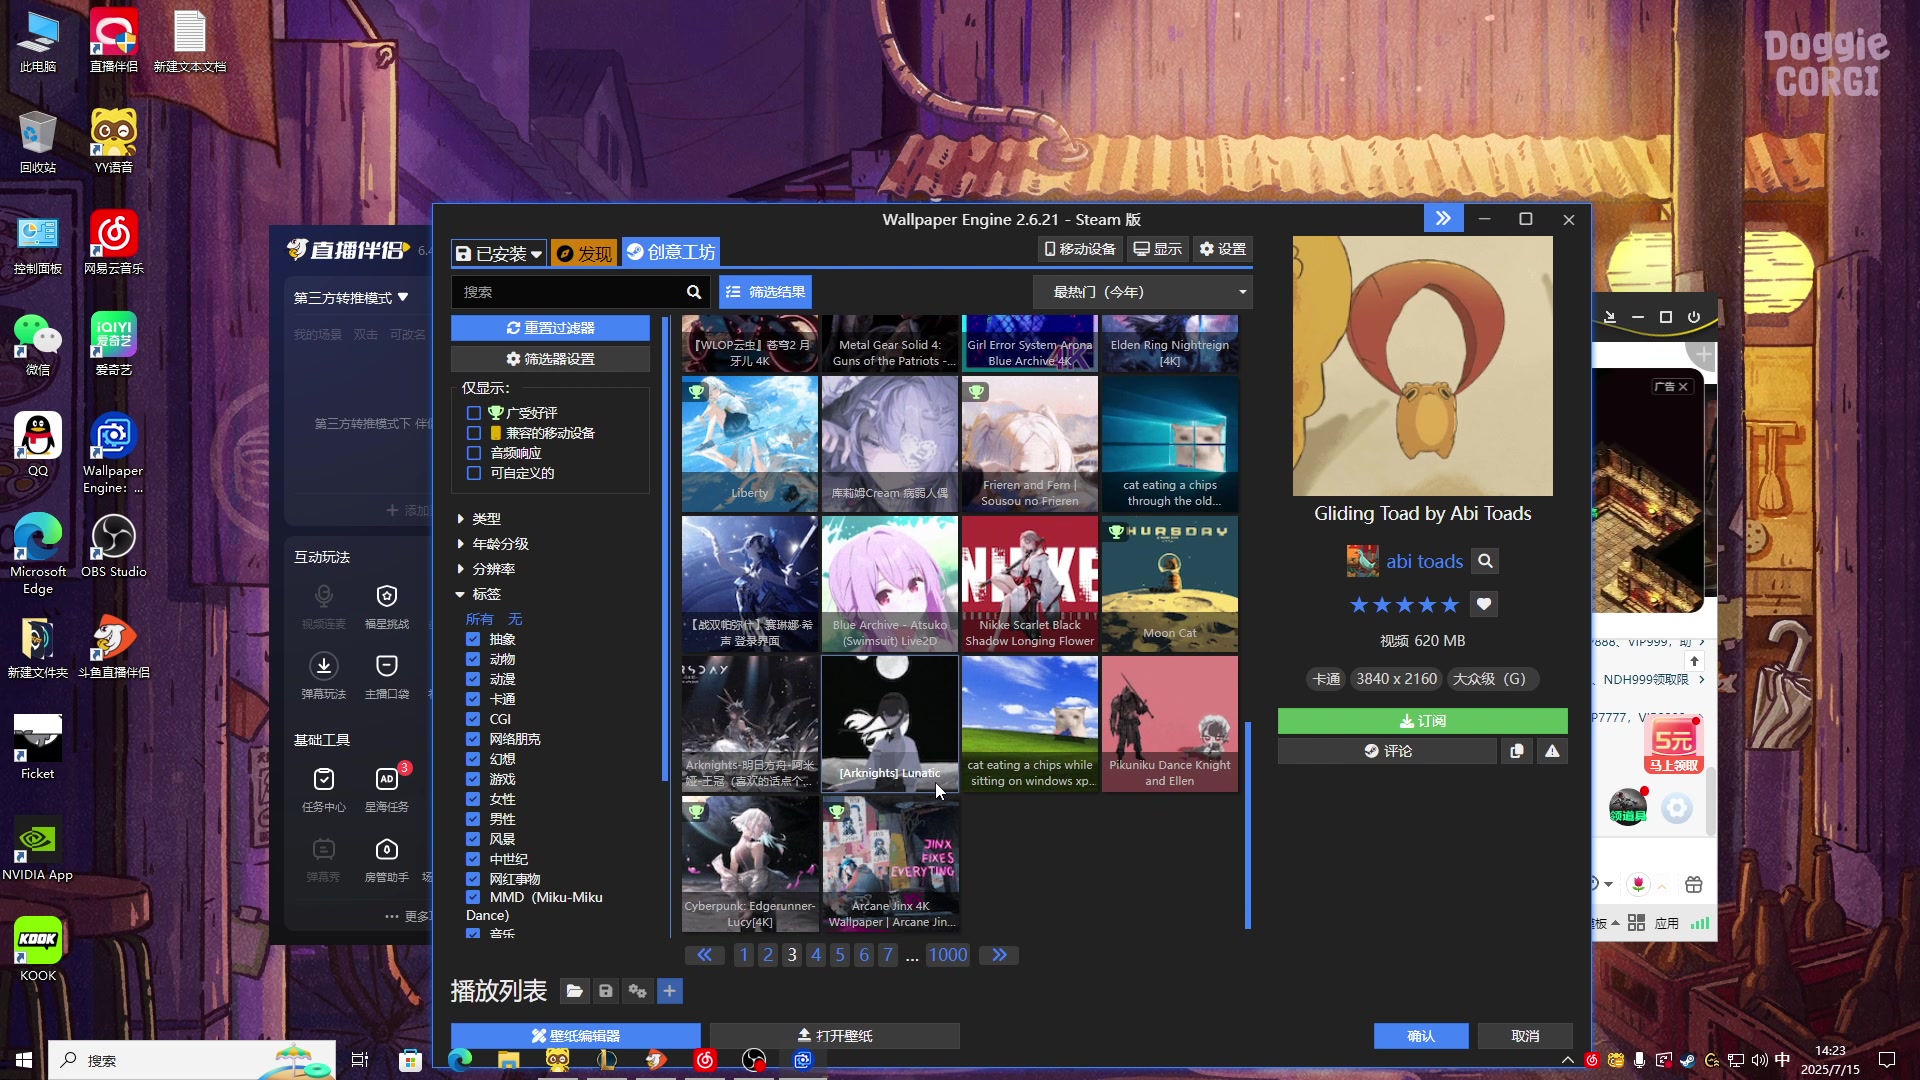Copy the wallpaper link icon next to 评论
Viewport: 1920px width, 1080px height.
[1517, 751]
